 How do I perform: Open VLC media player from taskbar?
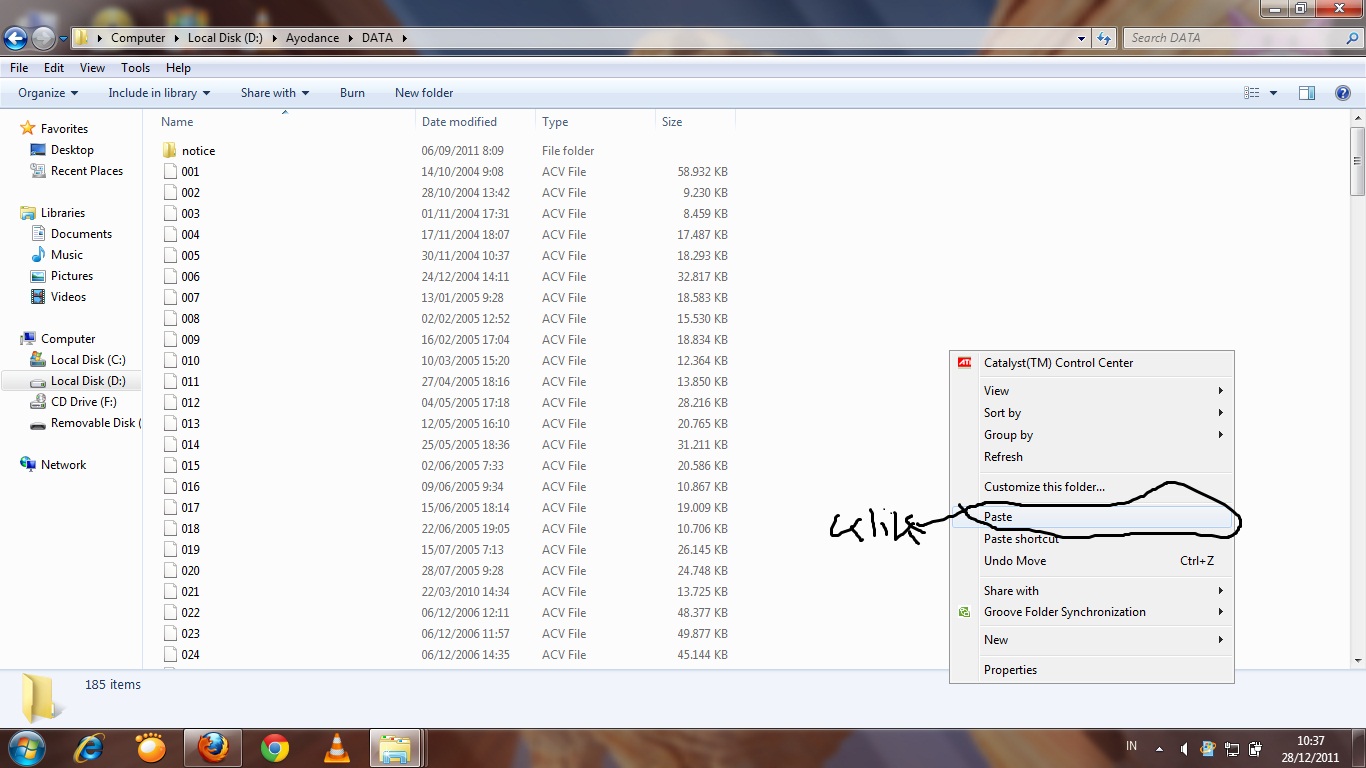(337, 748)
